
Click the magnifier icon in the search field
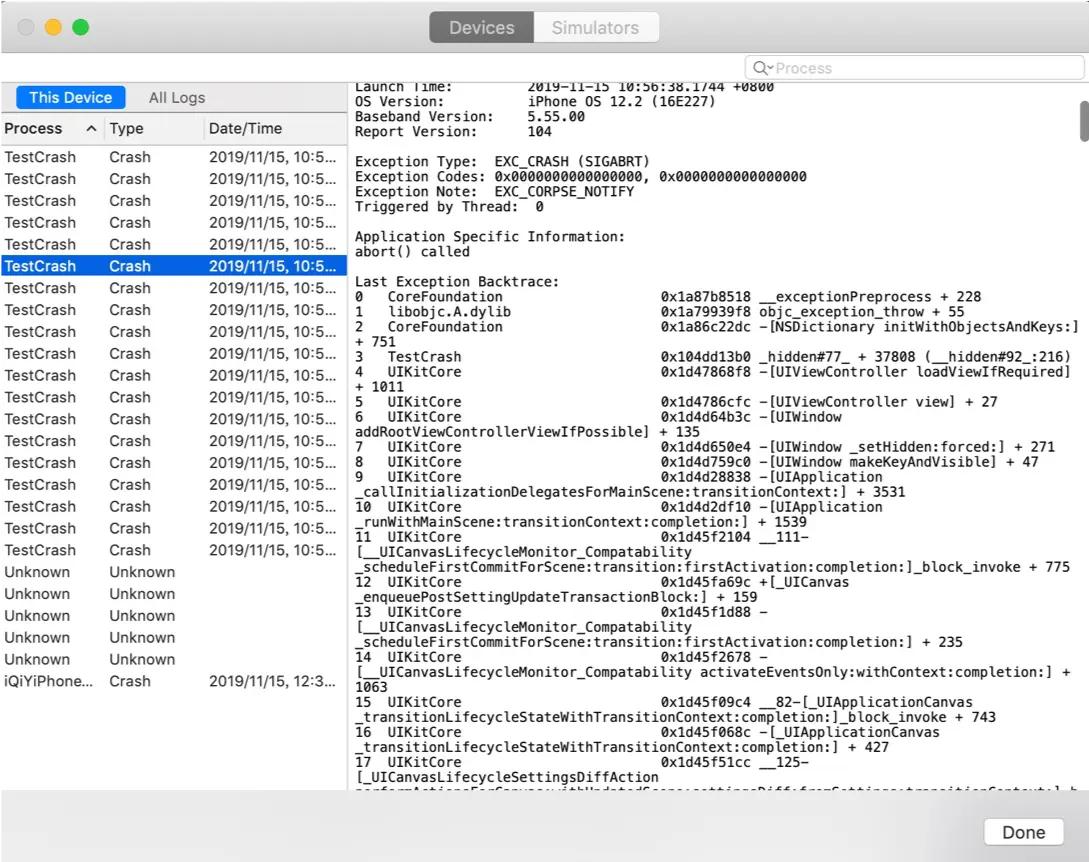point(762,68)
